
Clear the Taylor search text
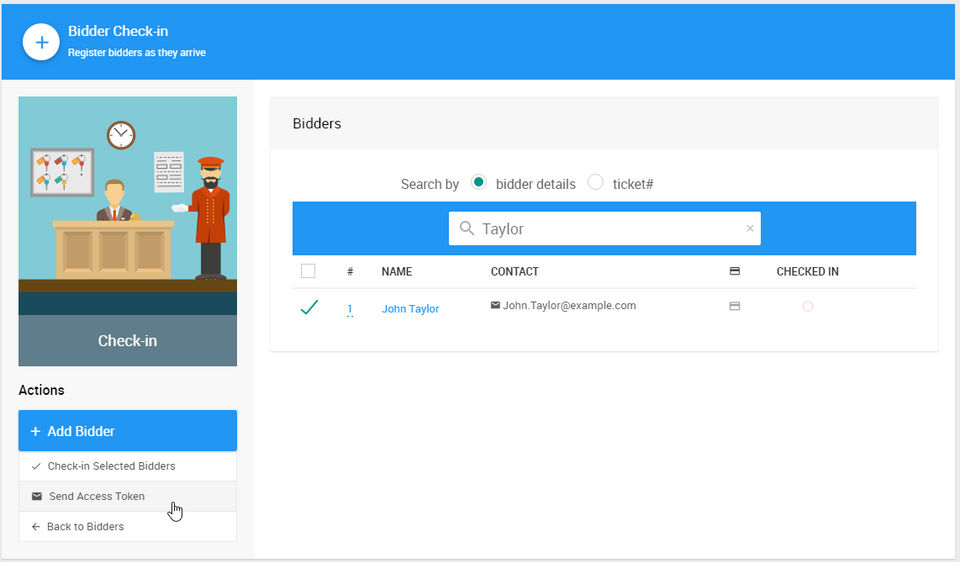[x=749, y=228]
